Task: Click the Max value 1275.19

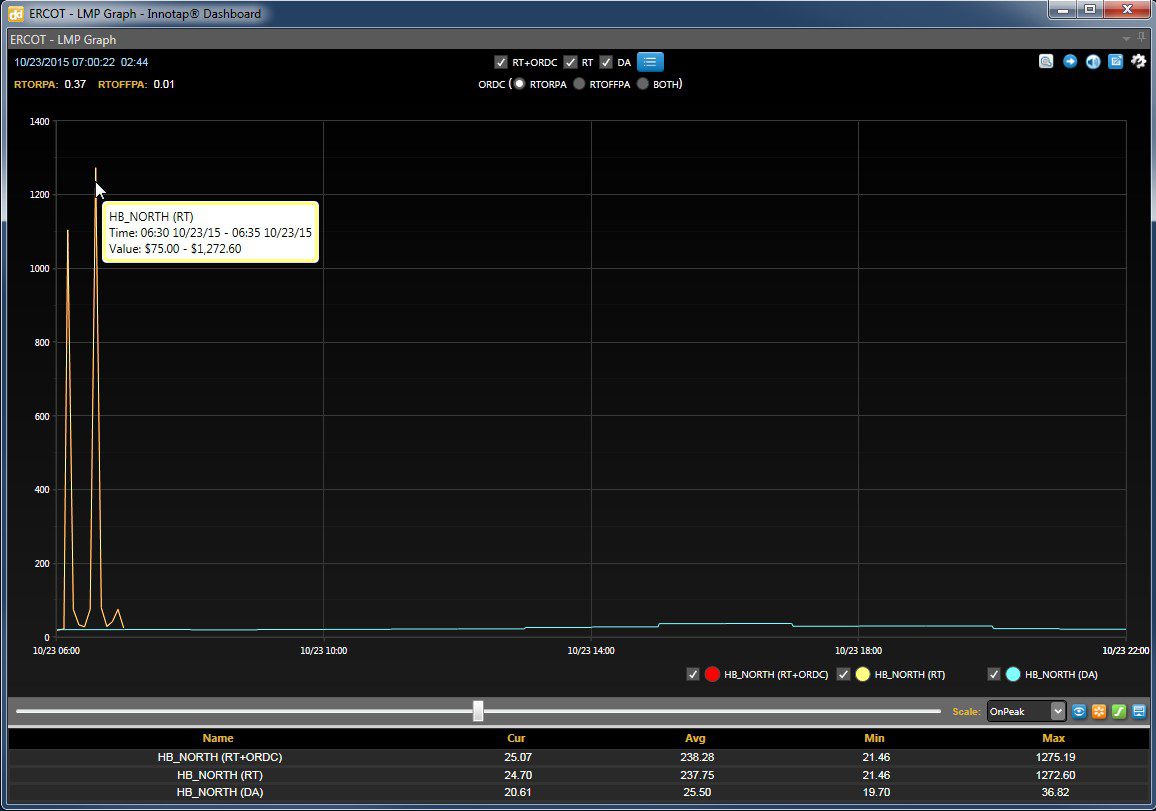Action: (1055, 757)
